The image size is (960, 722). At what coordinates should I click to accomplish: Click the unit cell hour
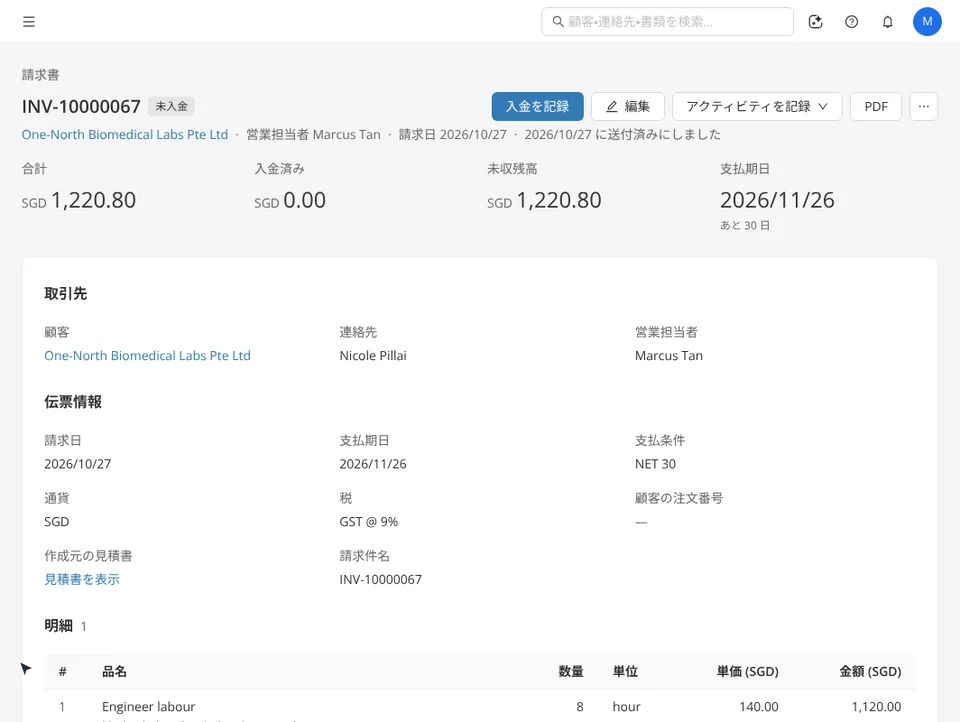(x=626, y=707)
